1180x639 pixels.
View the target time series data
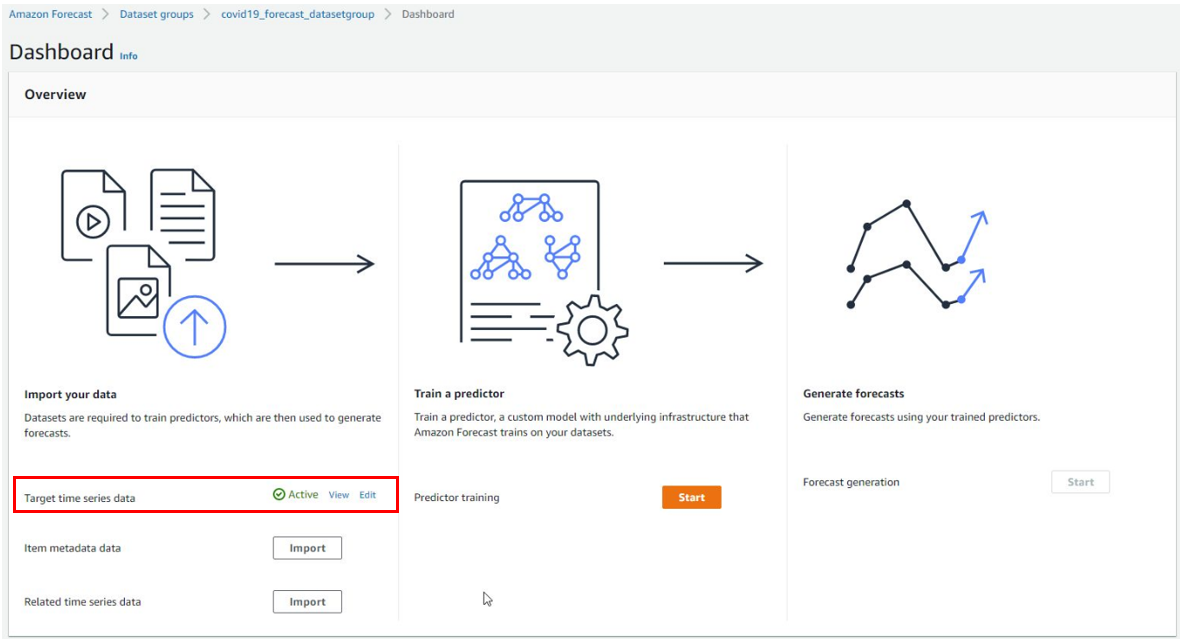(x=339, y=494)
